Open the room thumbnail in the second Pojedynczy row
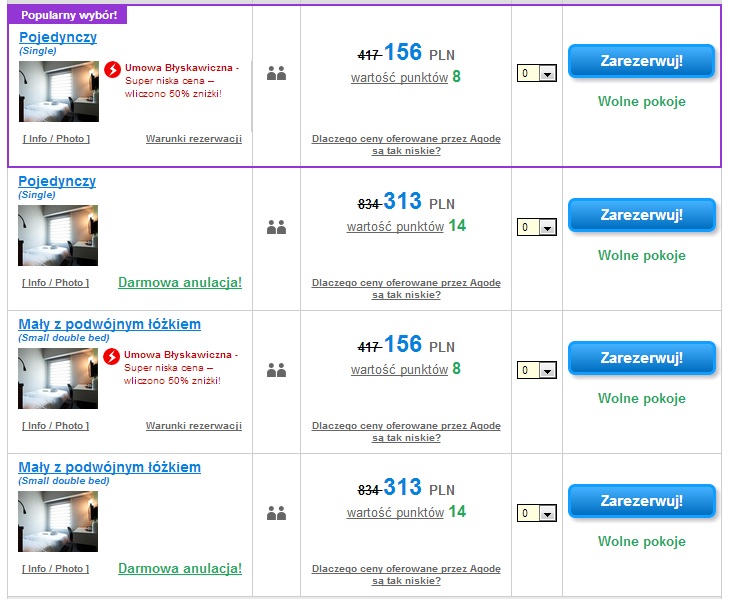The image size is (730, 599). tap(58, 236)
